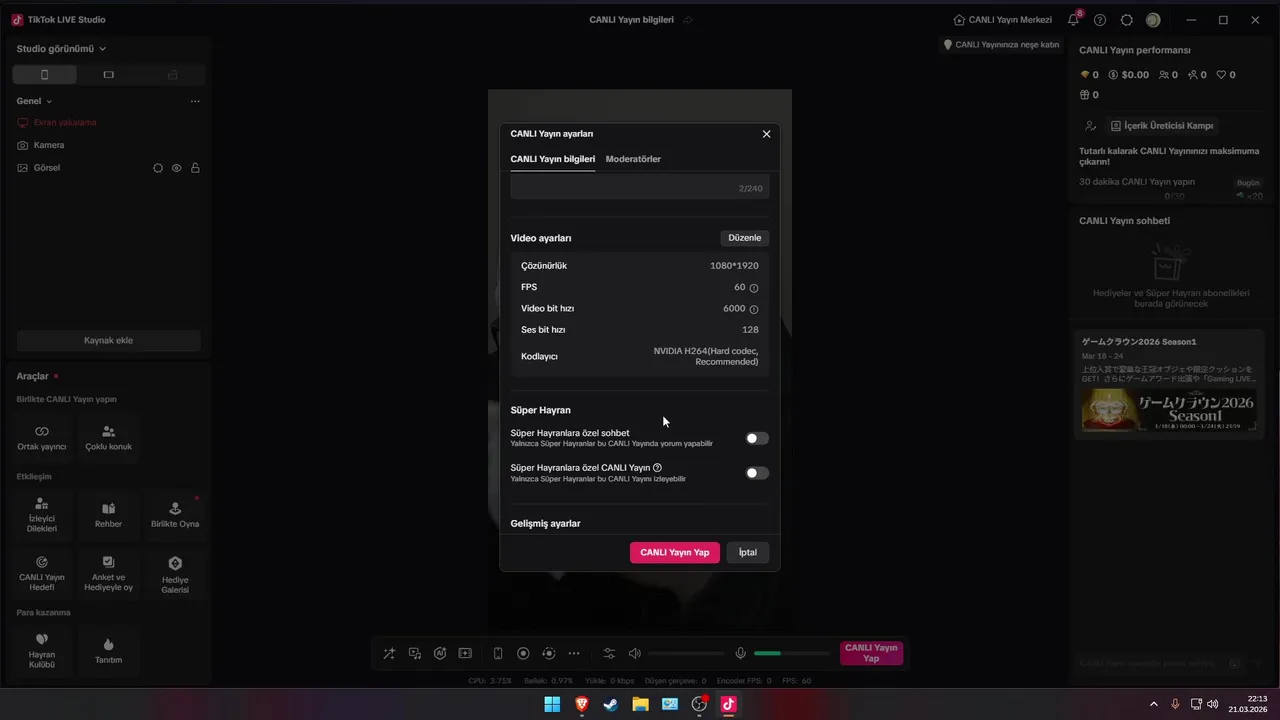Open Anket ve Hediyeyle oy tool
This screenshot has width=1280, height=720.
(108, 574)
